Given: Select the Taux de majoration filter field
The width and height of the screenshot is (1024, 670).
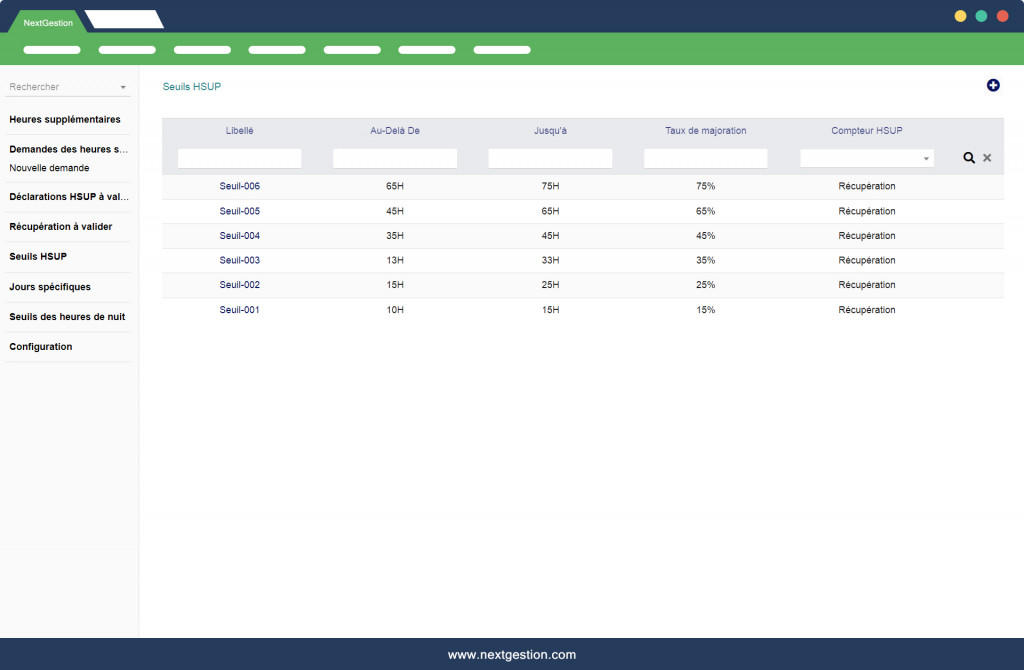Looking at the screenshot, I should (x=705, y=158).
